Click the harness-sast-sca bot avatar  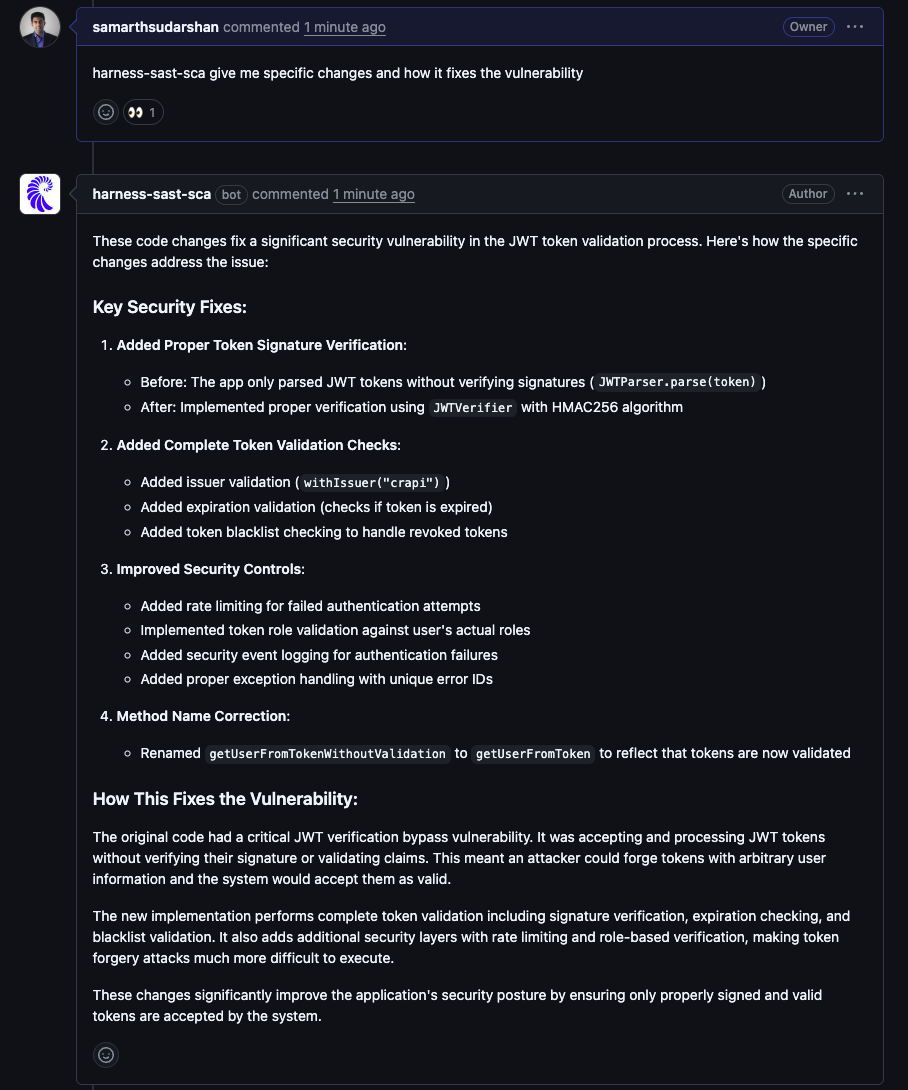click(x=39, y=194)
